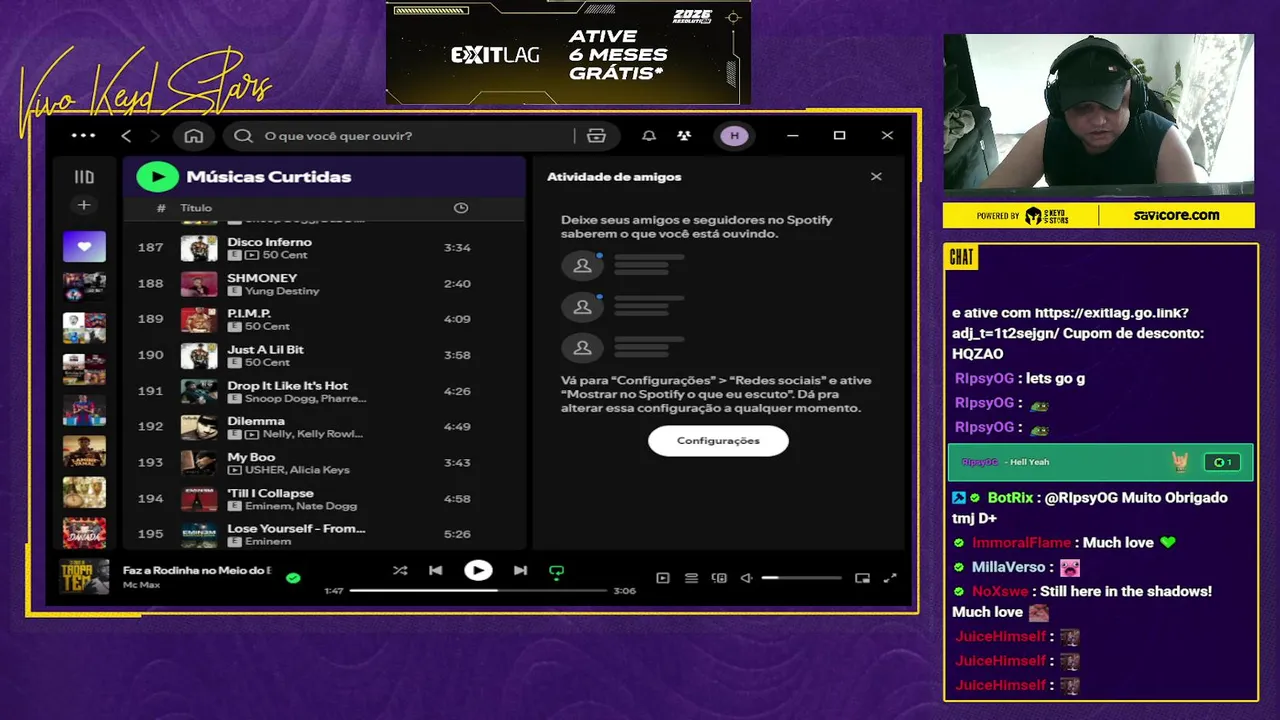The width and height of the screenshot is (1280, 720).
Task: Click the Configurações button
Action: point(718,441)
